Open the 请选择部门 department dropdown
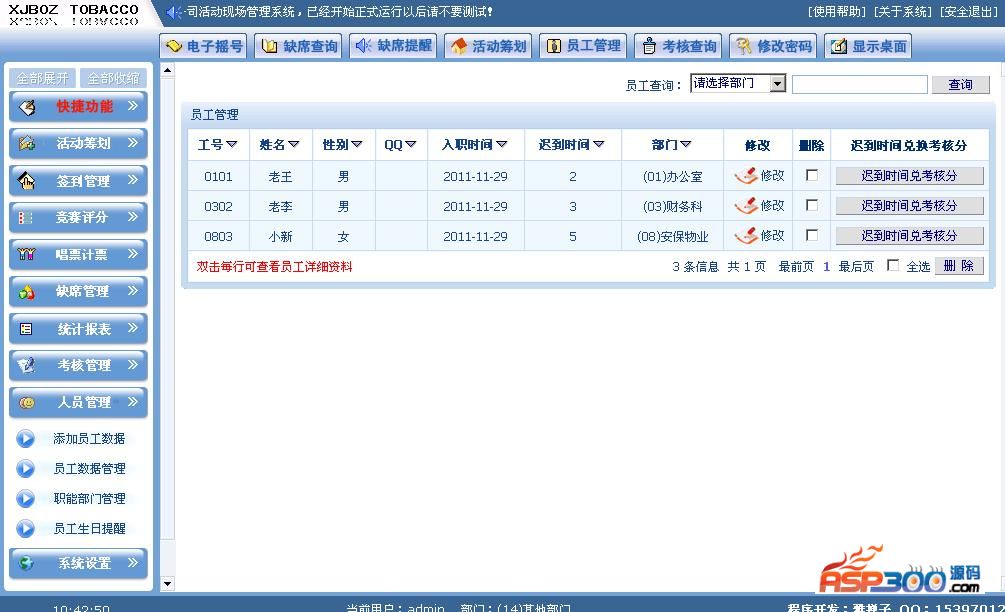 pyautogui.click(x=778, y=84)
